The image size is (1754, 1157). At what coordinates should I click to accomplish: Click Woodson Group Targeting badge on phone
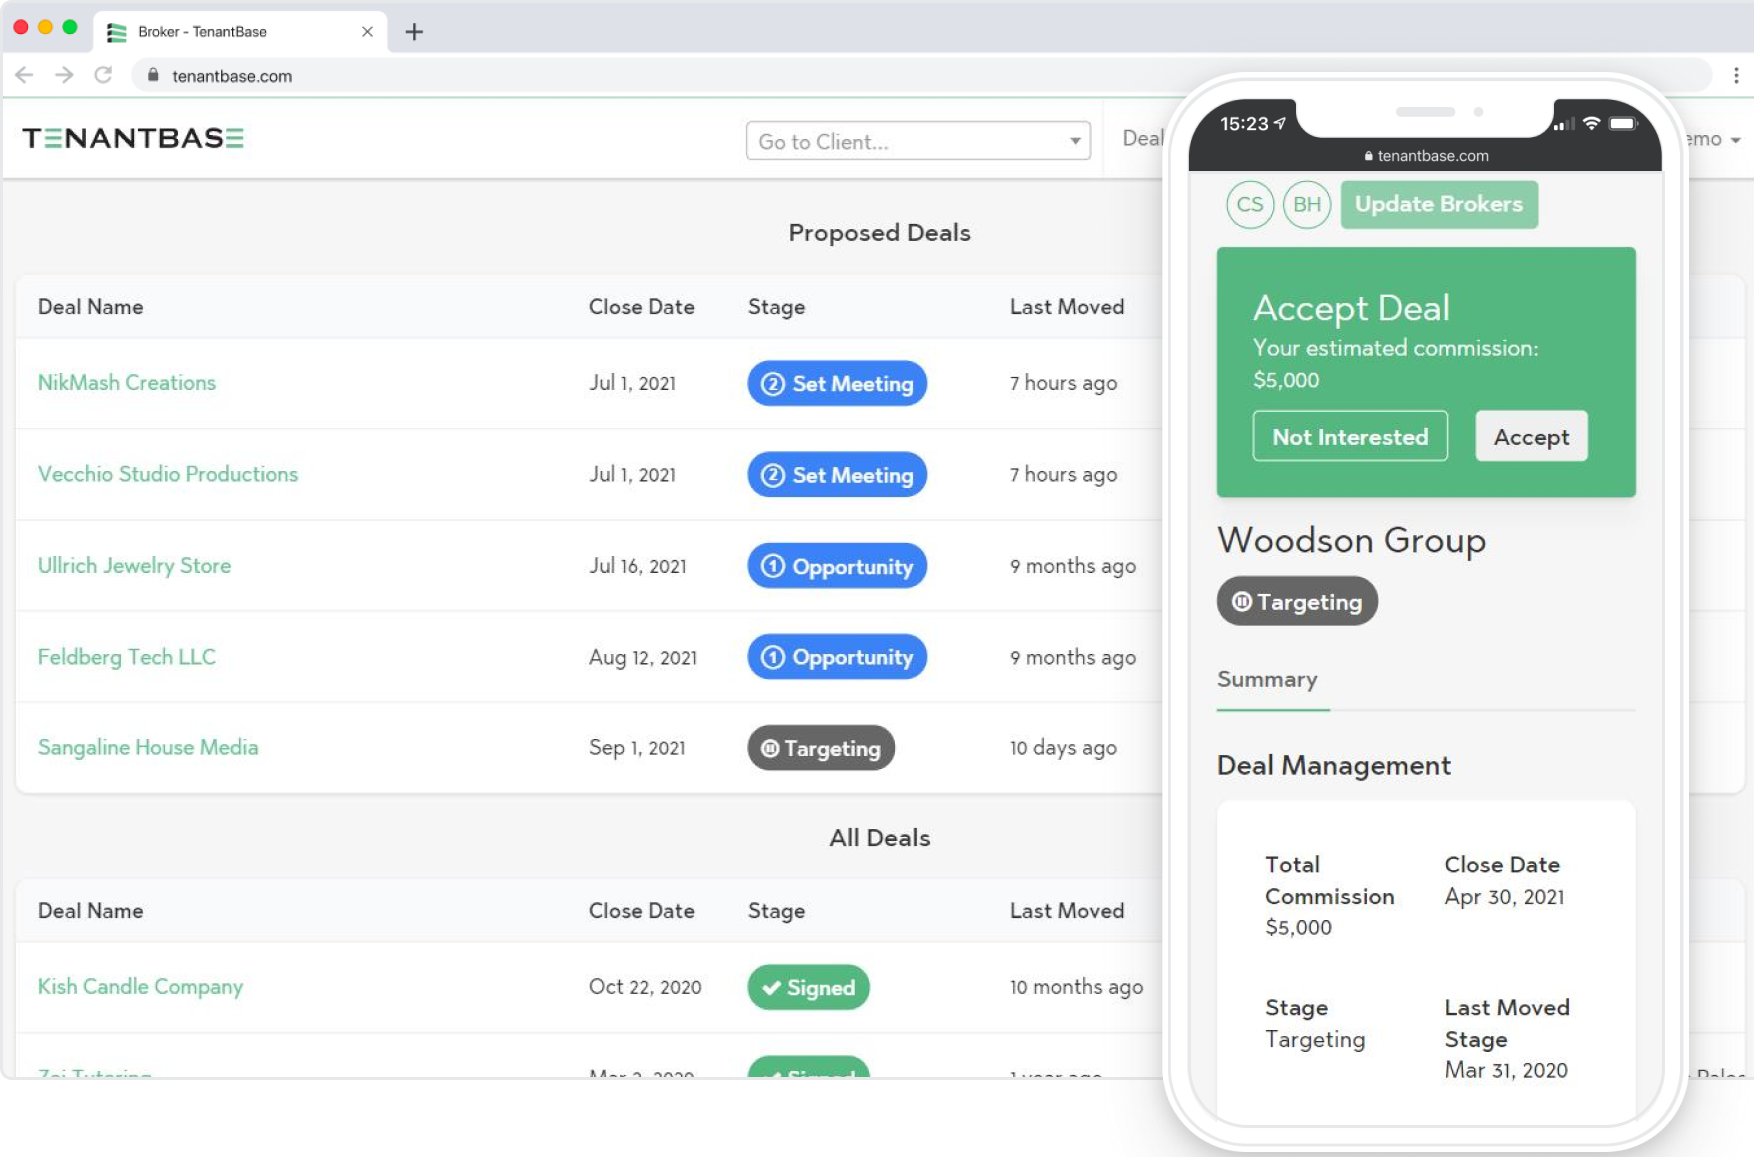point(1297,601)
